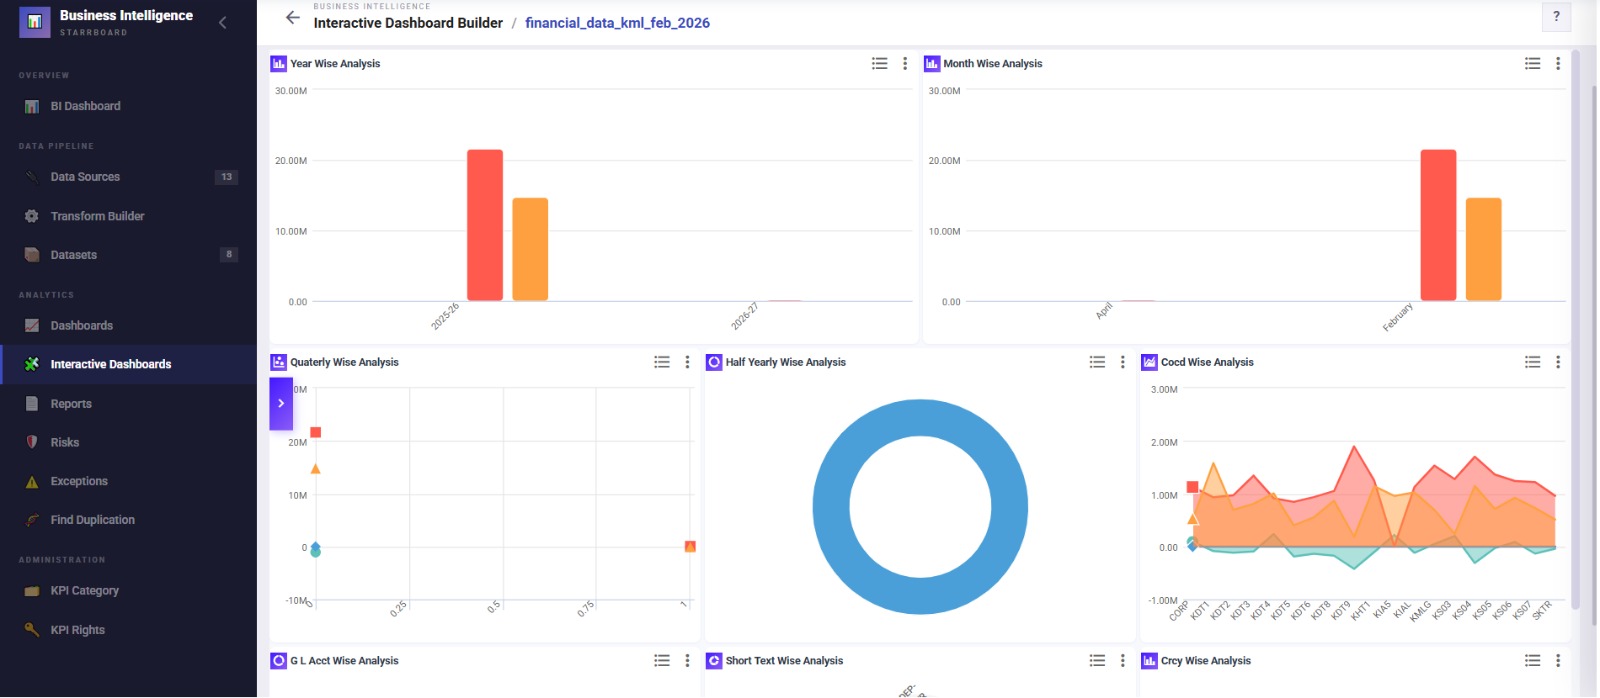The width and height of the screenshot is (1600, 698).
Task: Click the Cocd Wise Analysis area chart icon
Action: click(1150, 362)
